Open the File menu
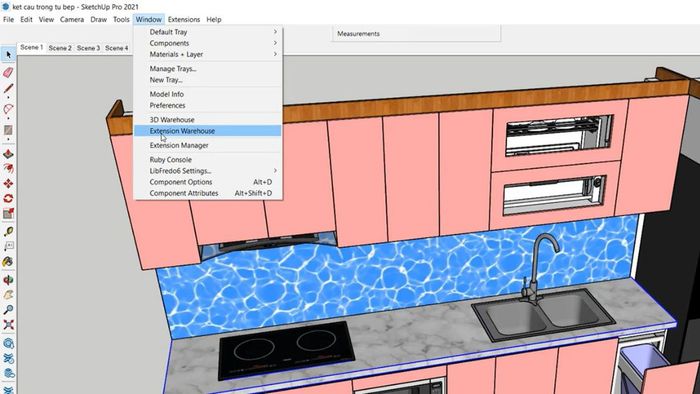700x394 pixels. pos(8,20)
